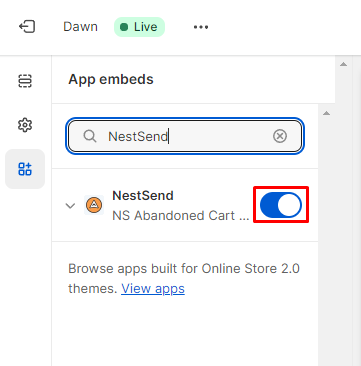The width and height of the screenshot is (361, 366).
Task: Exit the theme editor via back icon
Action: pyautogui.click(x=27, y=27)
